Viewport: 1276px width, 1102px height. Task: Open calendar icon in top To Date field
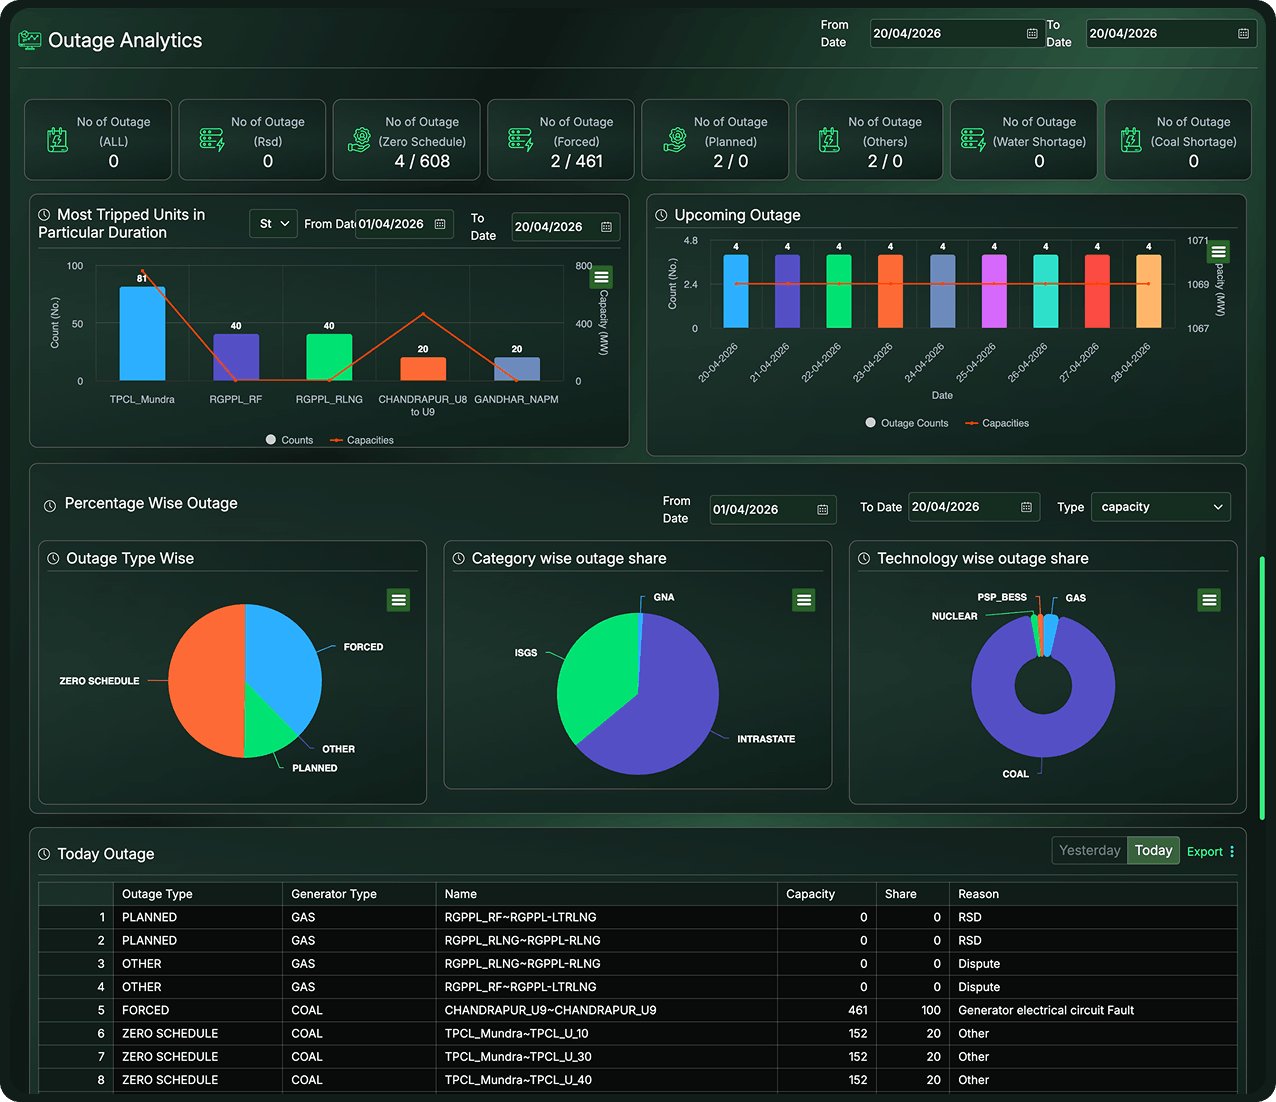tap(1243, 34)
